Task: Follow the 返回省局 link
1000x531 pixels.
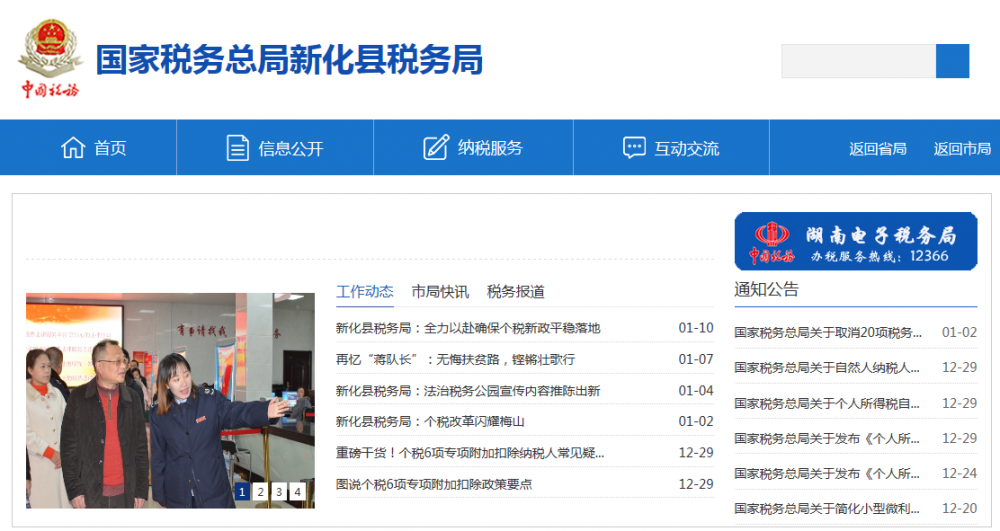Action: (x=878, y=149)
